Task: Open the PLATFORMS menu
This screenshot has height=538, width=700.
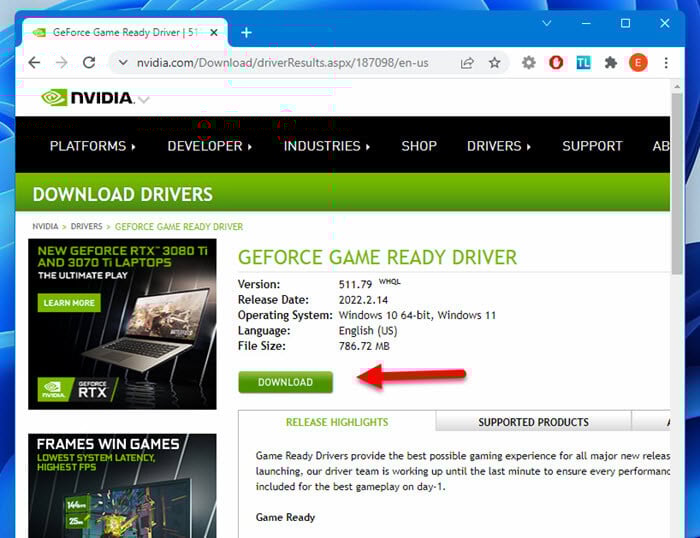Action: pyautogui.click(x=92, y=146)
